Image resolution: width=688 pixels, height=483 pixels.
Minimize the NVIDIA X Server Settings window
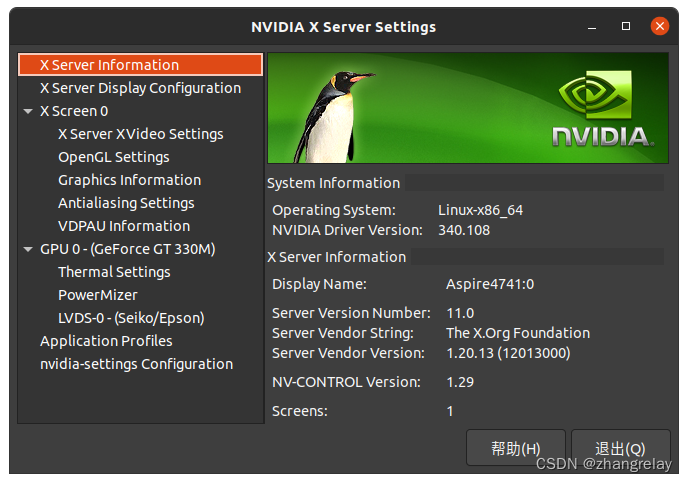[592, 27]
